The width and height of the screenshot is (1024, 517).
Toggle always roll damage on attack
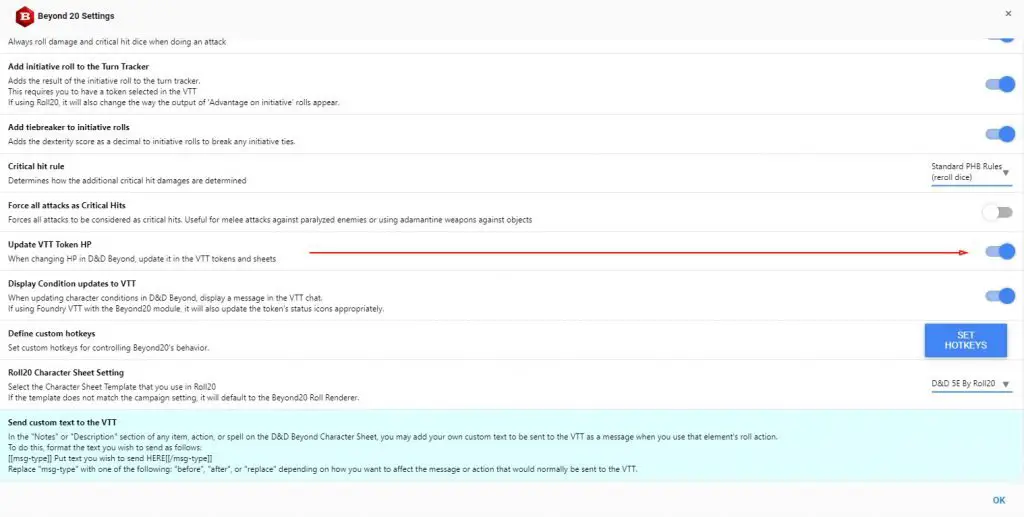[x=1000, y=39]
